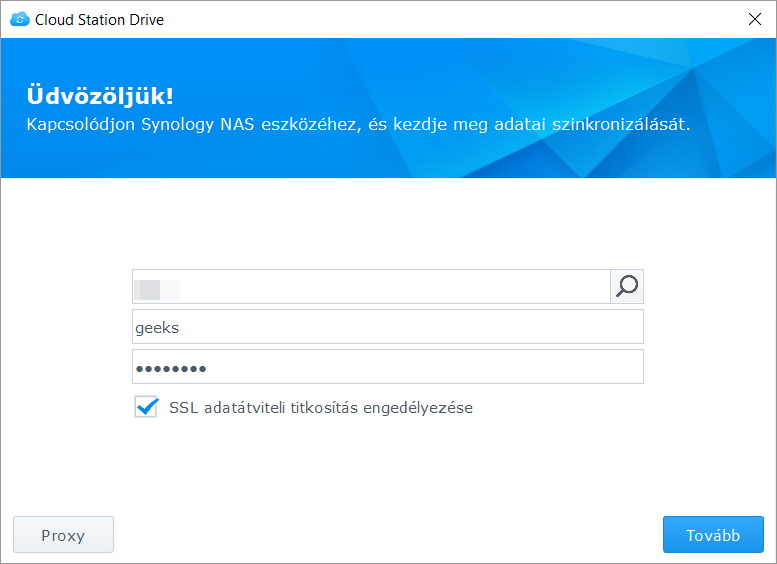Click into the masked password field
777x564 pixels.
click(x=387, y=367)
